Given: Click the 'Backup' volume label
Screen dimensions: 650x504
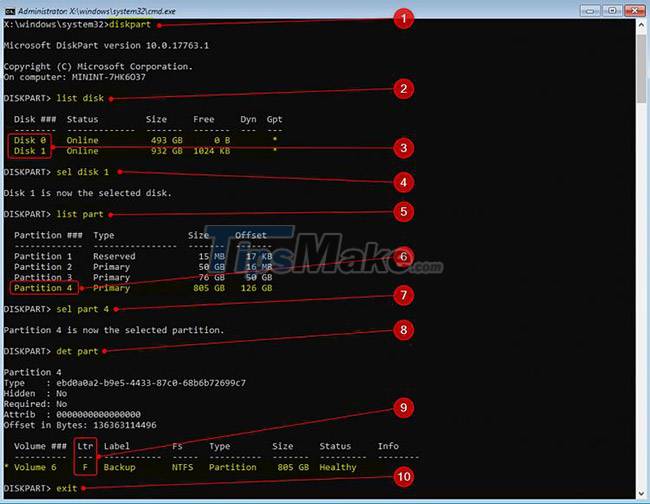Looking at the screenshot, I should 119,467.
